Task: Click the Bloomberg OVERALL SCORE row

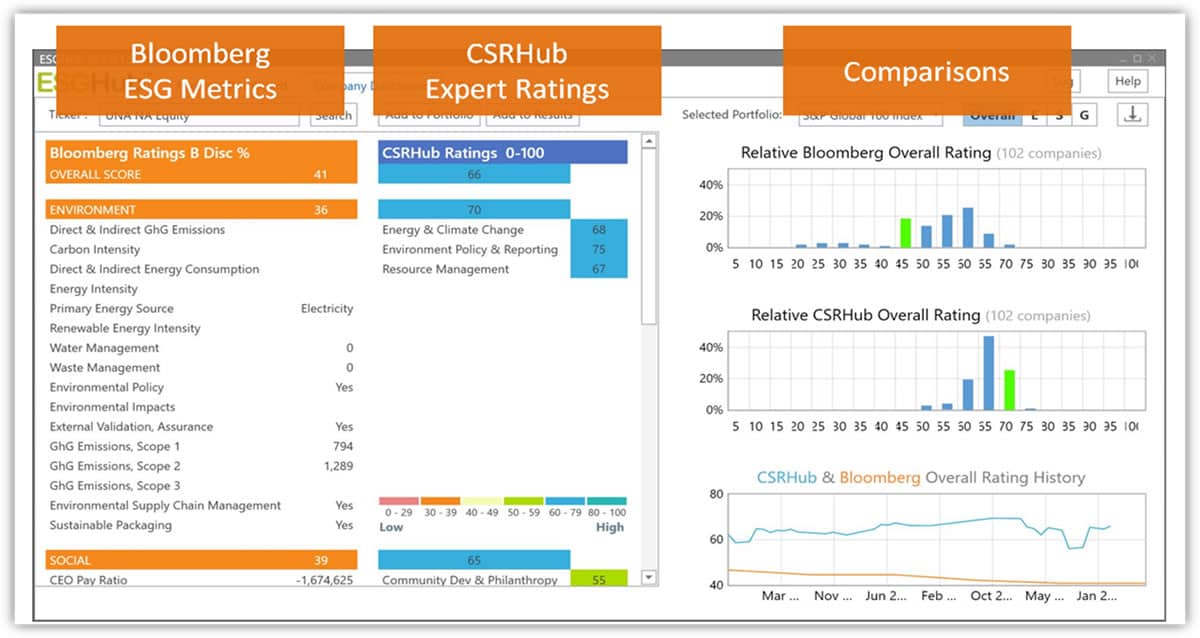Action: 201,174
